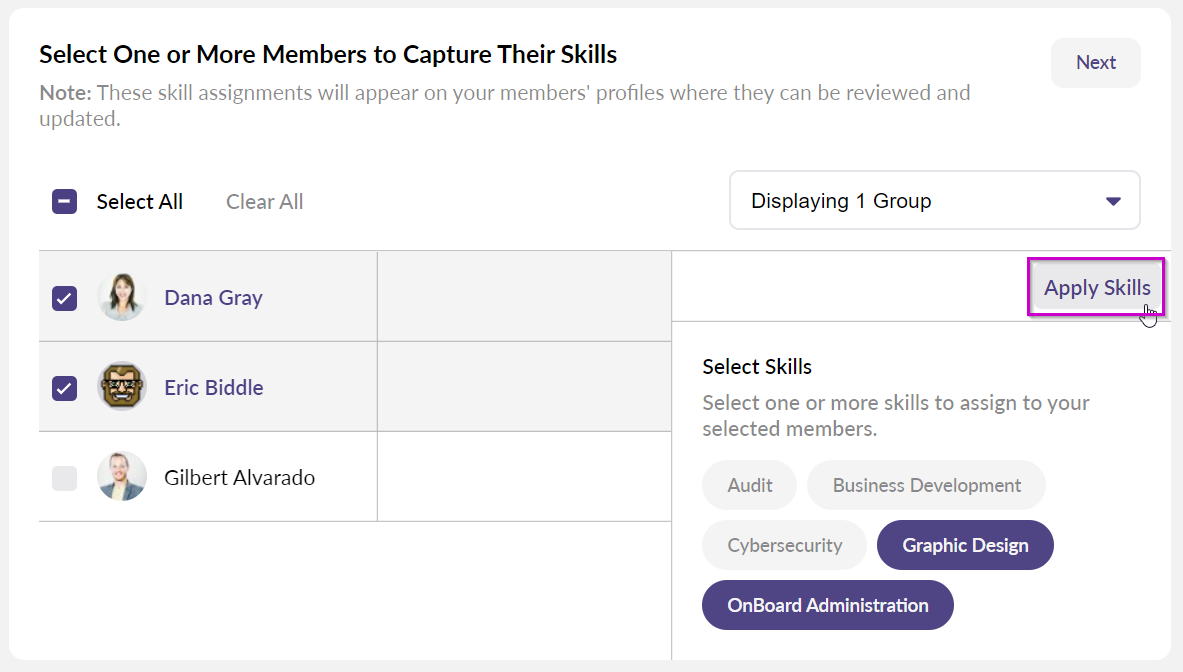Check the Gilbert Alvarado checkbox
Image resolution: width=1183 pixels, height=672 pixels.
[65, 478]
